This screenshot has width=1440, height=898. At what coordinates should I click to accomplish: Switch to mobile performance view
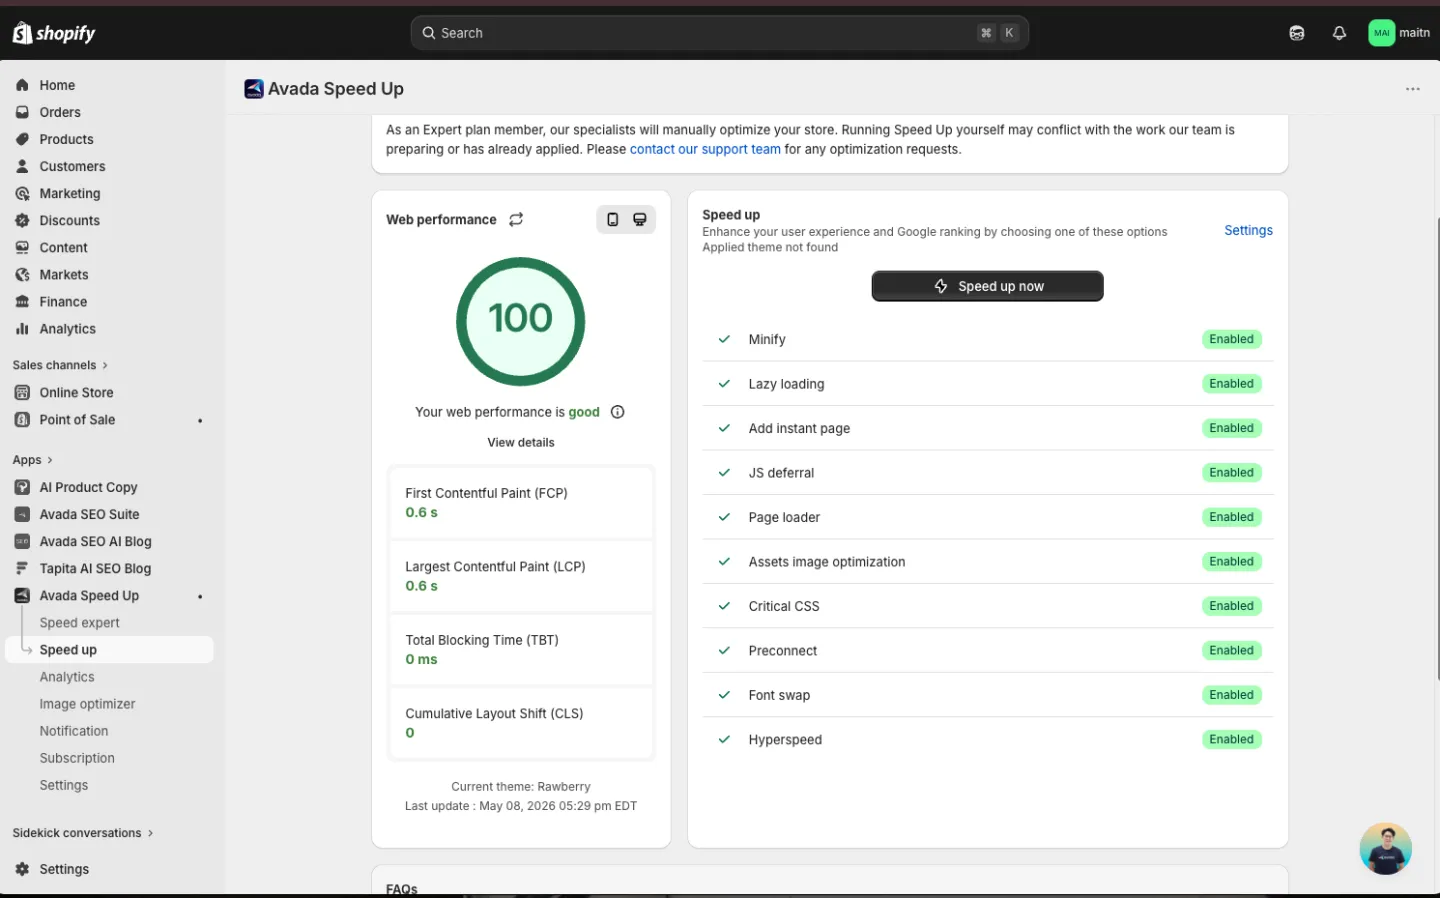pyautogui.click(x=612, y=219)
